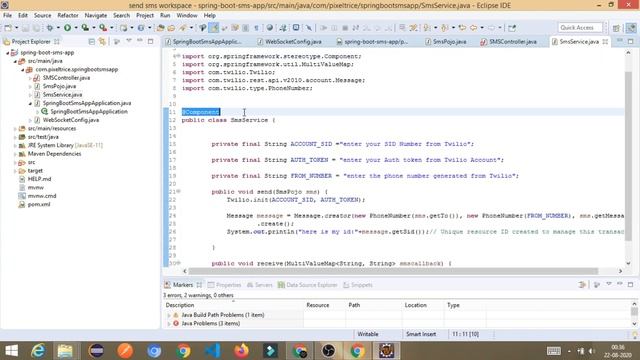Viewport: 640px width, 360px height.
Task: Click the Forward navigation arrow icon
Action: [x=491, y=28]
